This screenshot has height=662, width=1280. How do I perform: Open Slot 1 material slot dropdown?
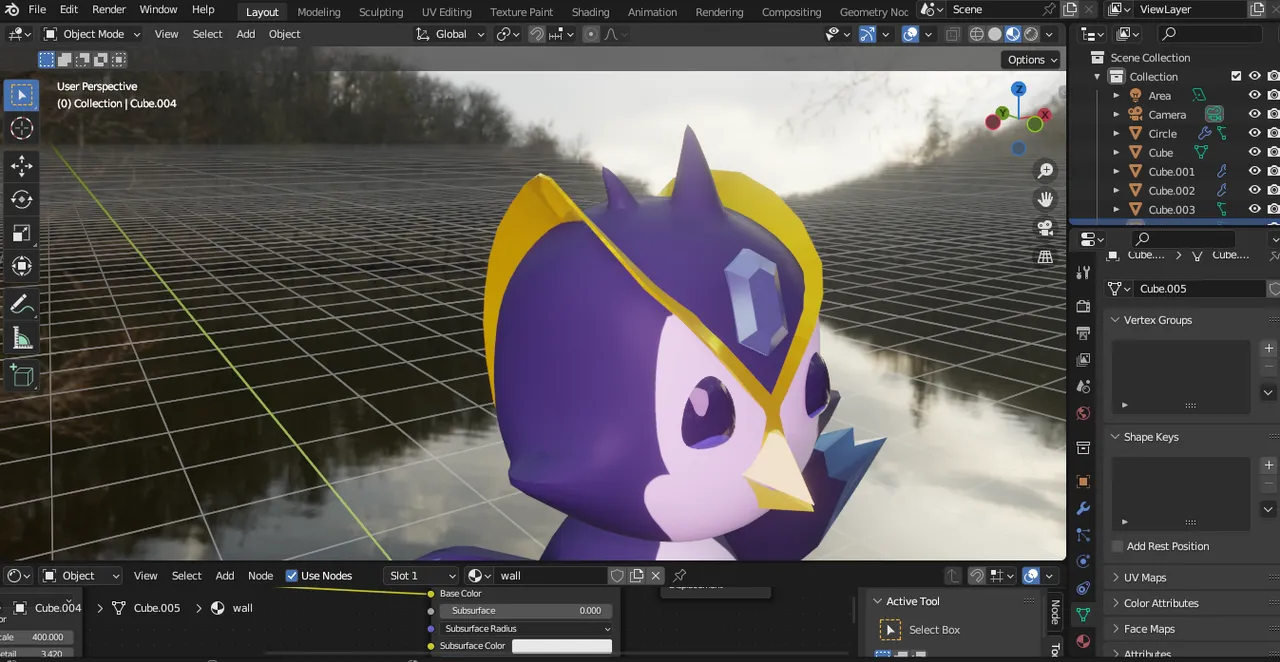421,576
